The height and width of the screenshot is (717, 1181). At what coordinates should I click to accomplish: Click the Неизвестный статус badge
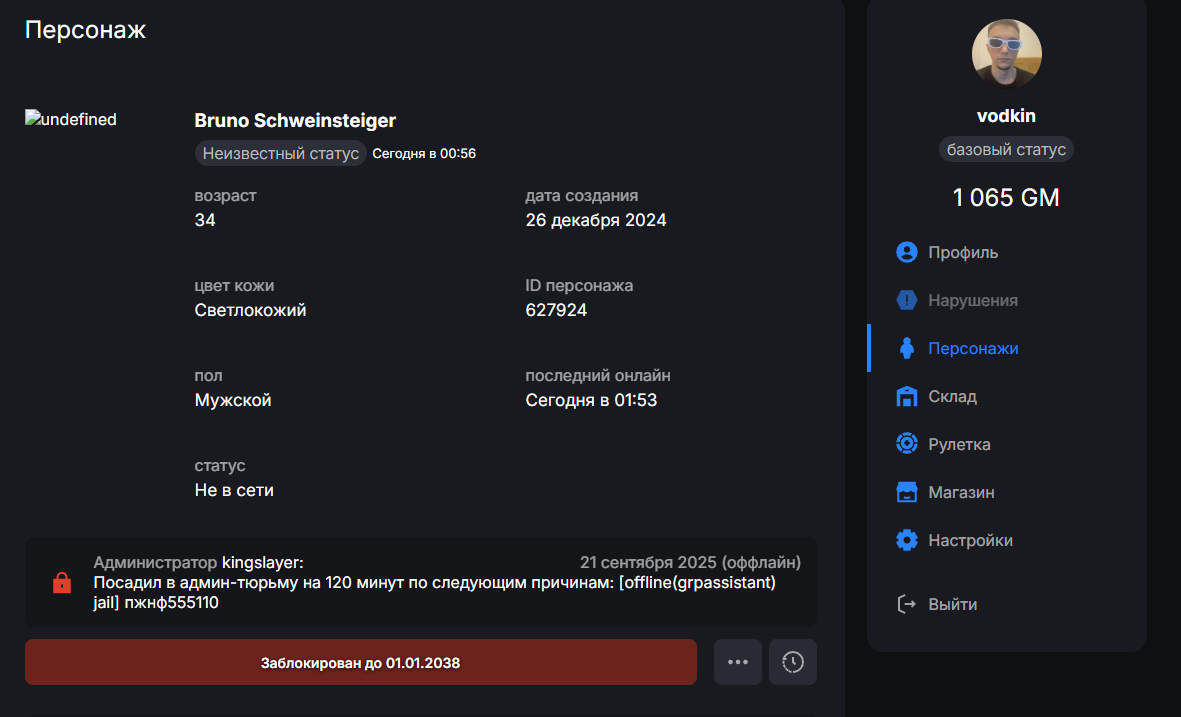pyautogui.click(x=280, y=153)
